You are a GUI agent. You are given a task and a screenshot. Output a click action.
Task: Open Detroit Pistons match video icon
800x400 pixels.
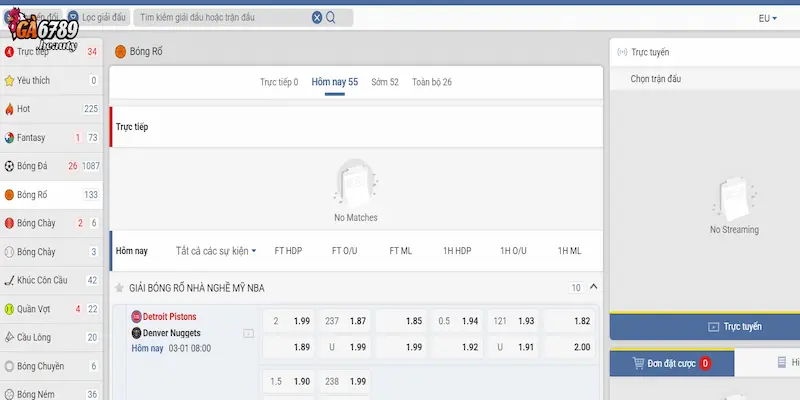[248, 334]
